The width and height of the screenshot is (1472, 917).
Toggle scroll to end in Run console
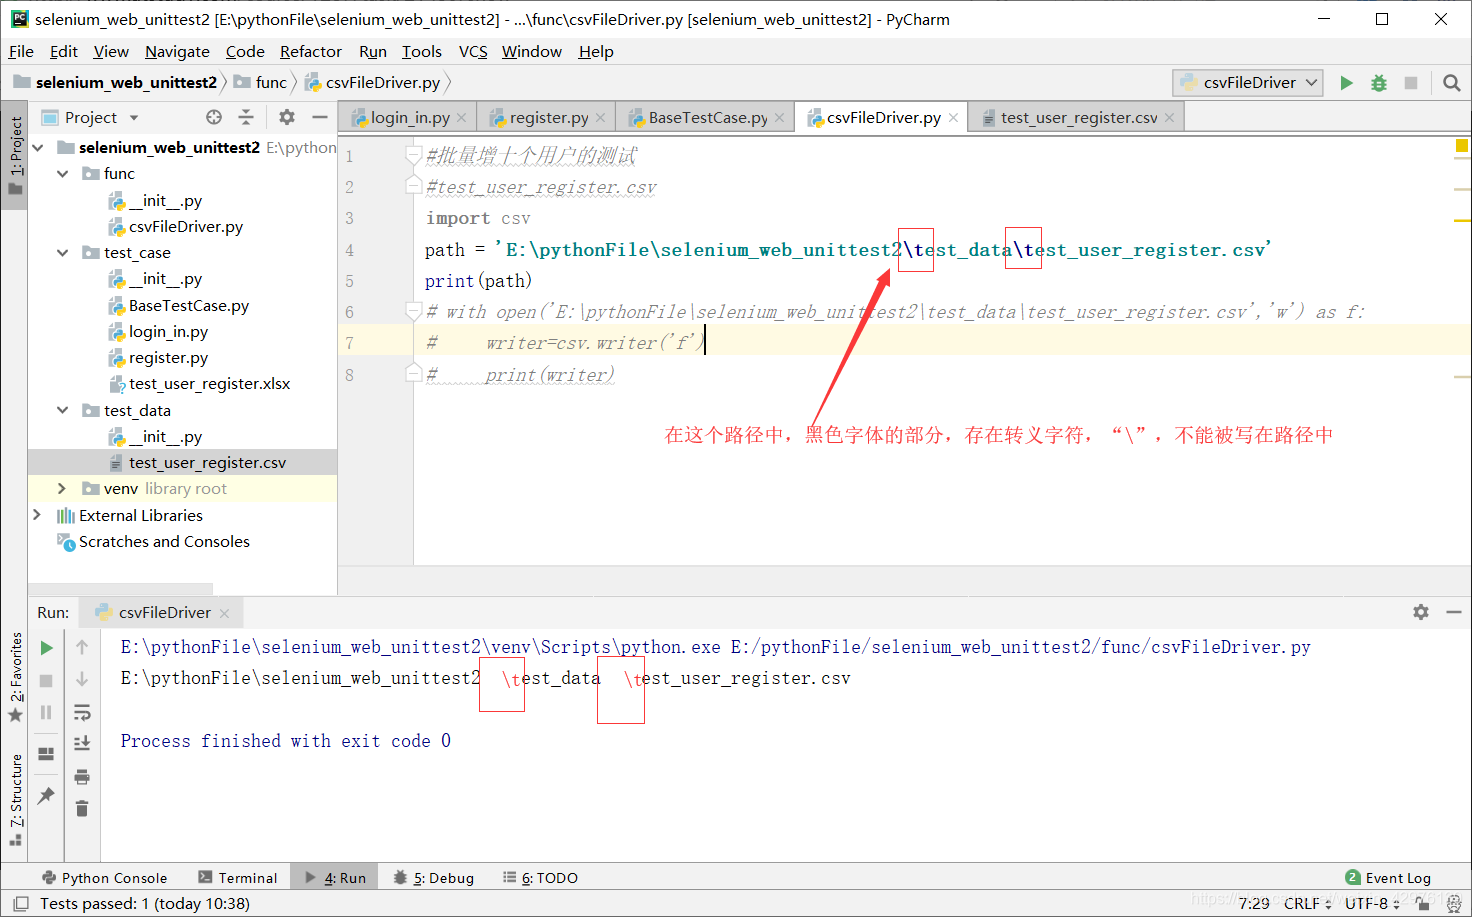82,743
